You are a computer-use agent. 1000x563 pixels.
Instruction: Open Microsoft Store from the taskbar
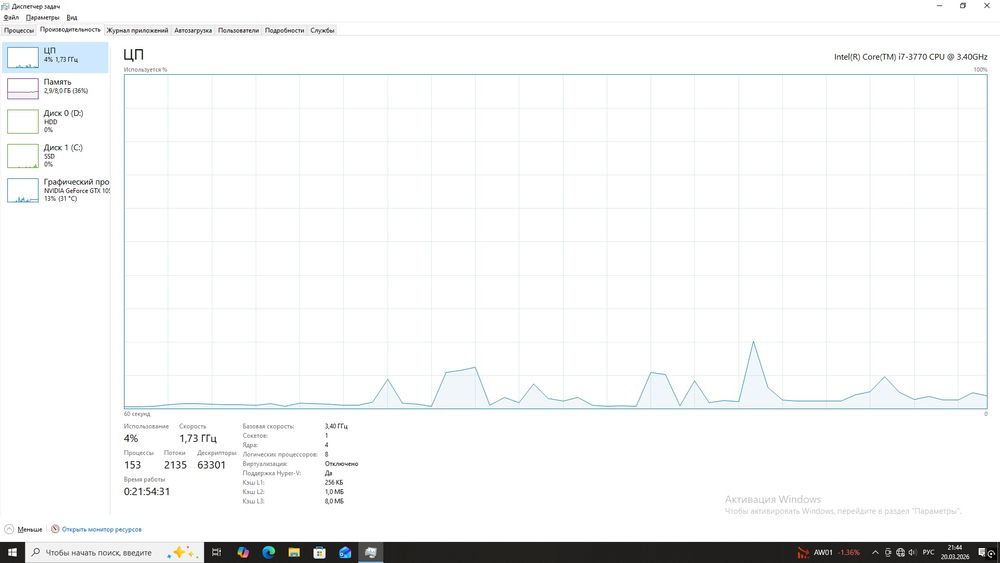[320, 552]
